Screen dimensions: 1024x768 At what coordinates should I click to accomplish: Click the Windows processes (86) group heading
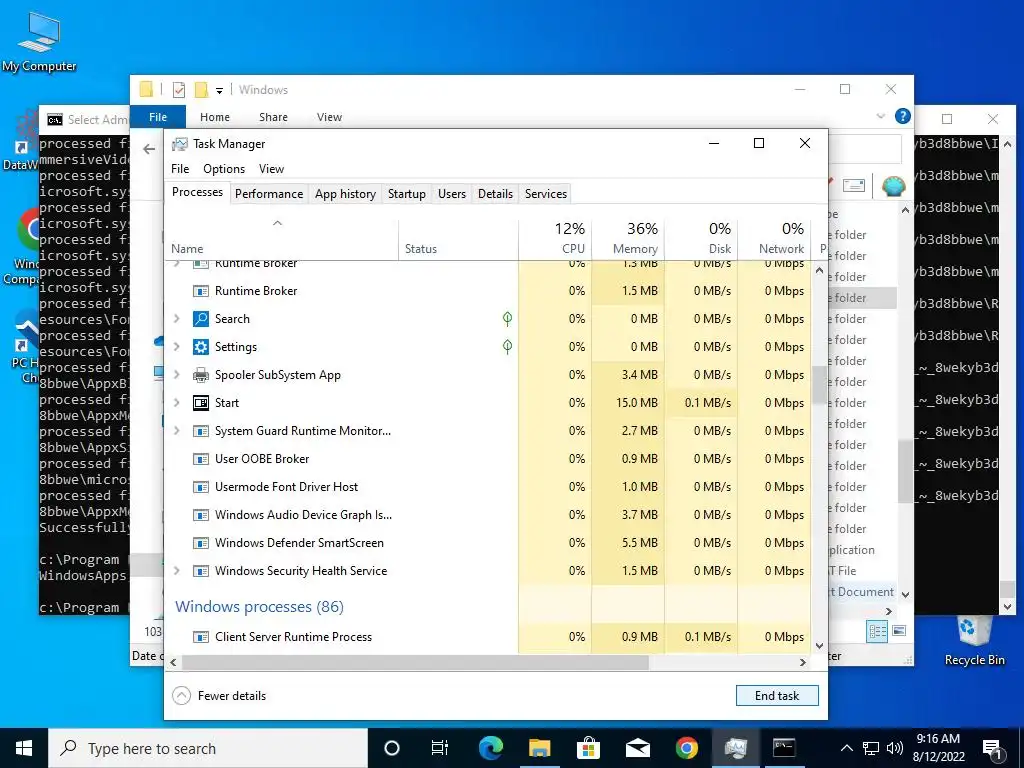[x=259, y=607]
